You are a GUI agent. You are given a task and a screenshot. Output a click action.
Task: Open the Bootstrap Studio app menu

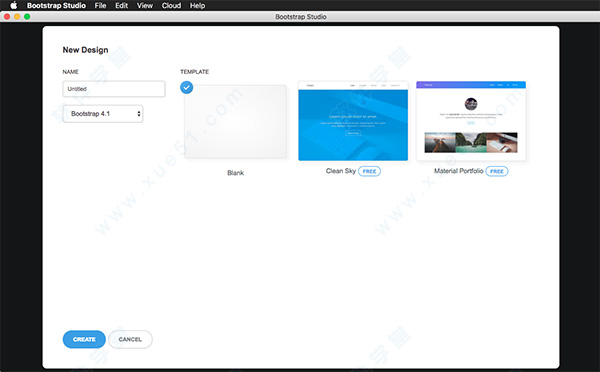(x=56, y=5)
